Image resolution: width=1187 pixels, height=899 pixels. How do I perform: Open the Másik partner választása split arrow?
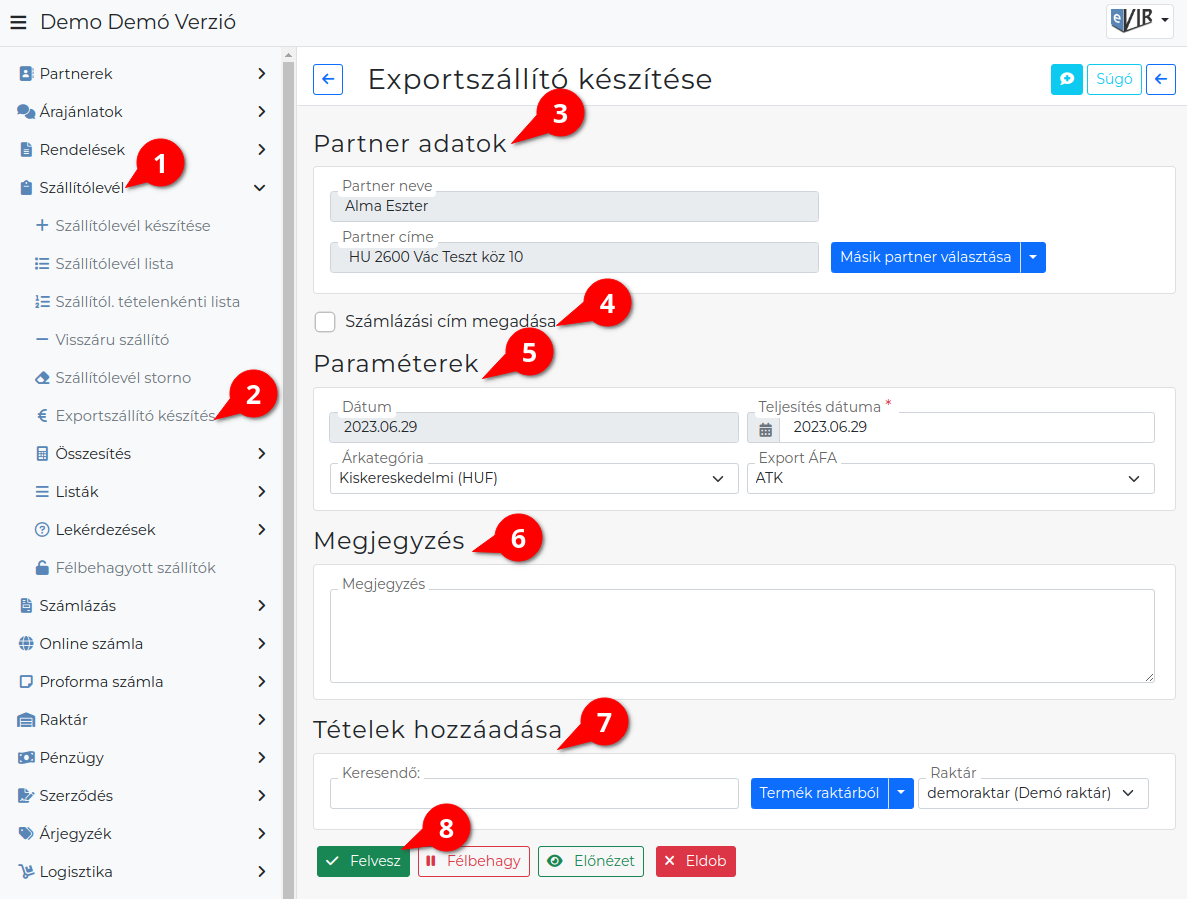tap(1033, 257)
